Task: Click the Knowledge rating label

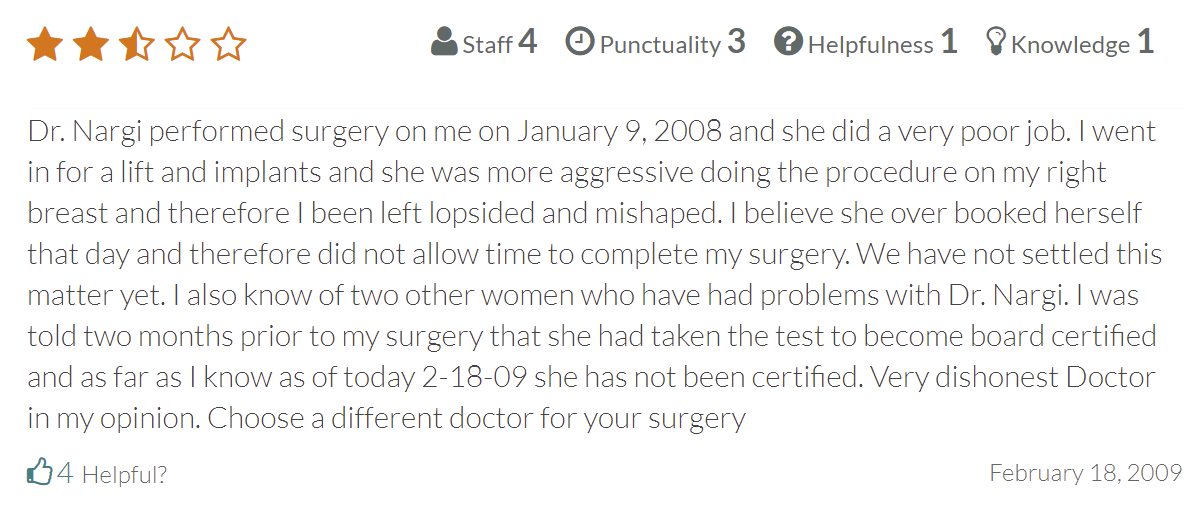Action: coord(1070,44)
